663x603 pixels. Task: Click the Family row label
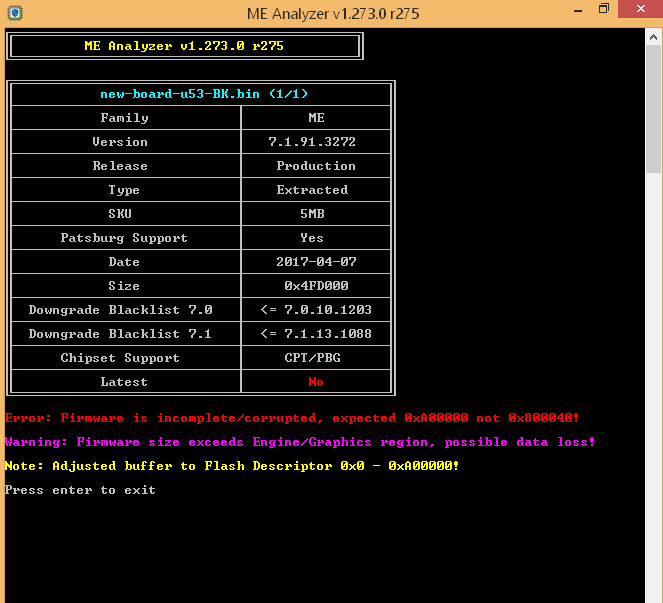coord(124,118)
